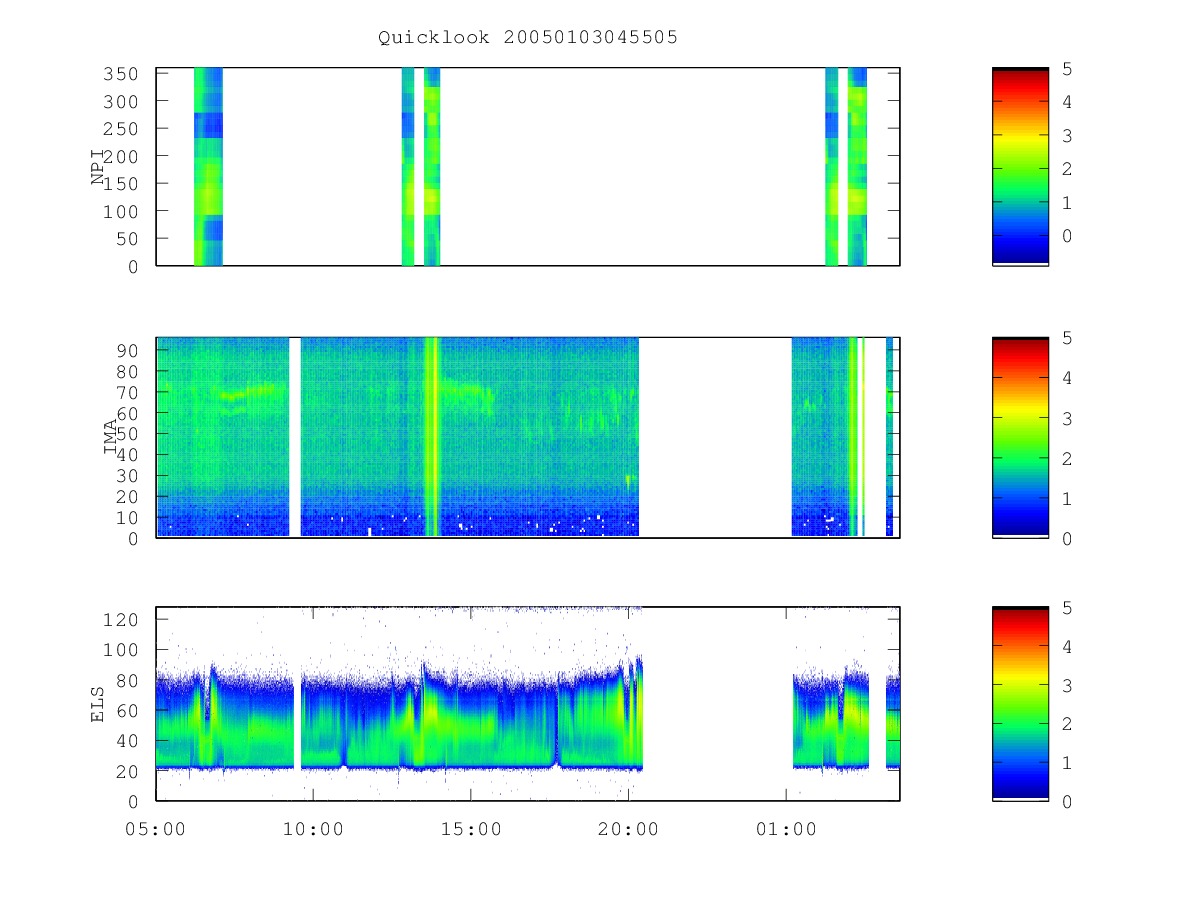
Task: Click the IMA panel colorbar
Action: (1020, 437)
